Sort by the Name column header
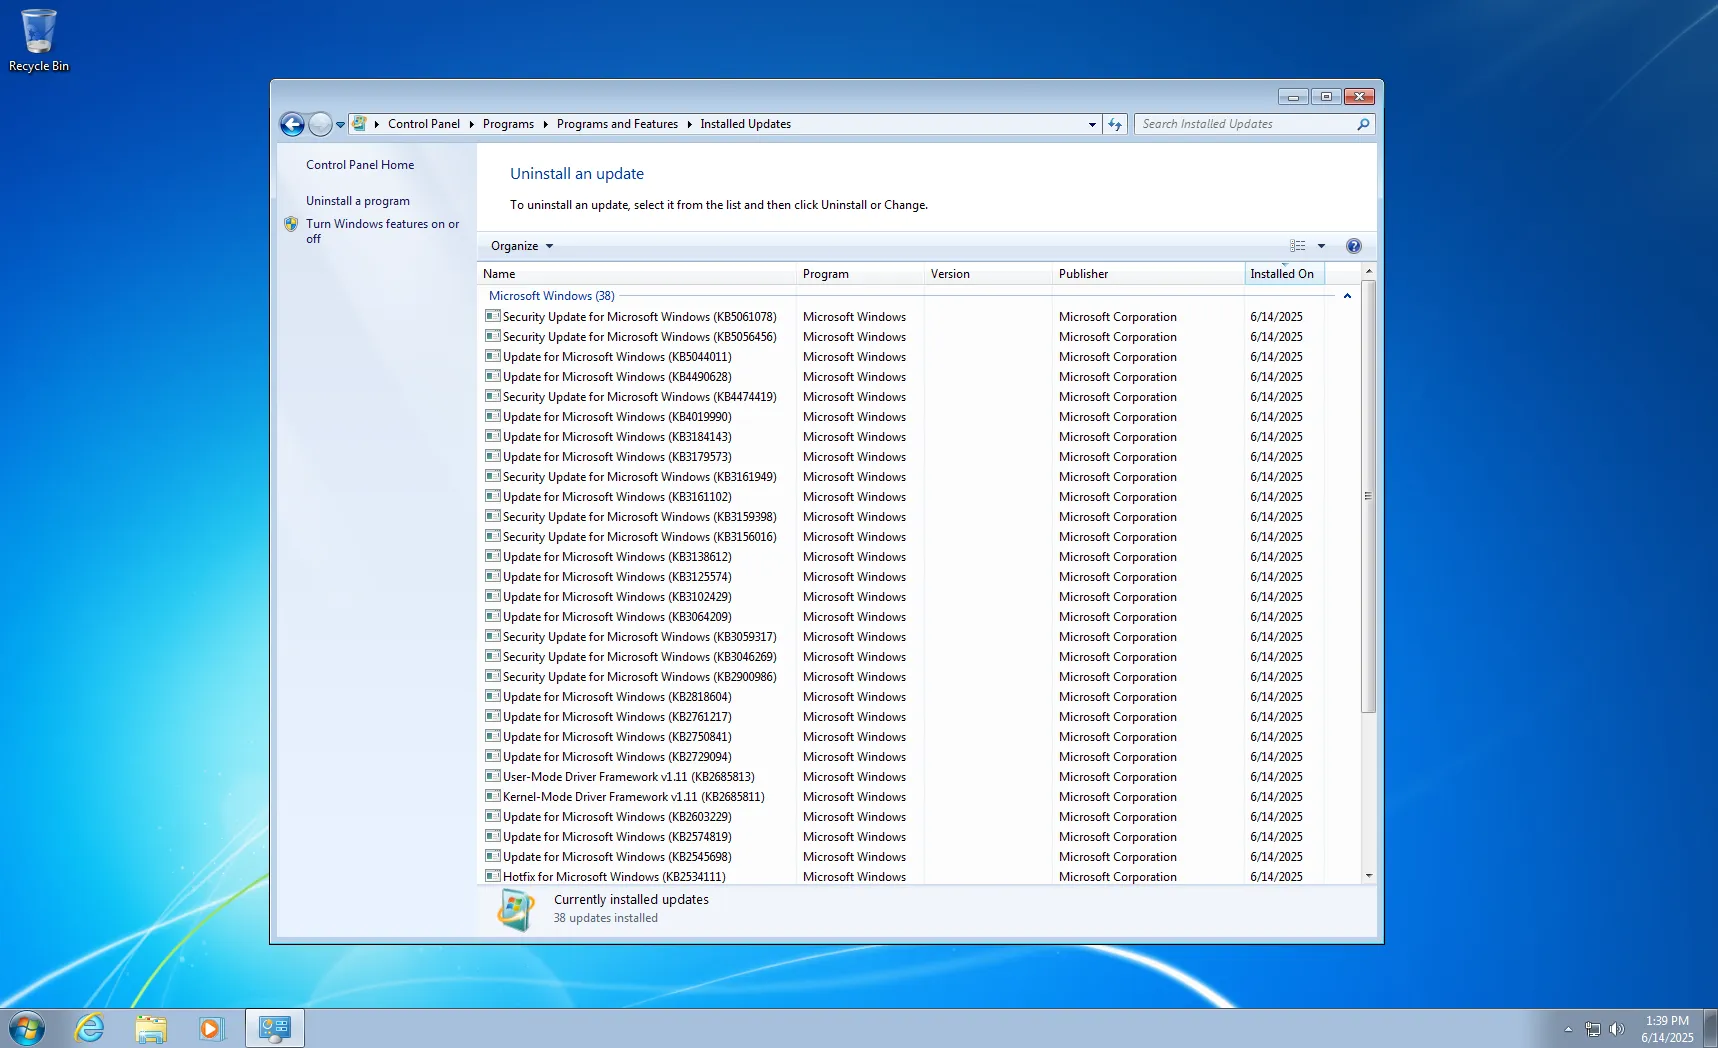Screen dimensions: 1718x1048 [637, 274]
